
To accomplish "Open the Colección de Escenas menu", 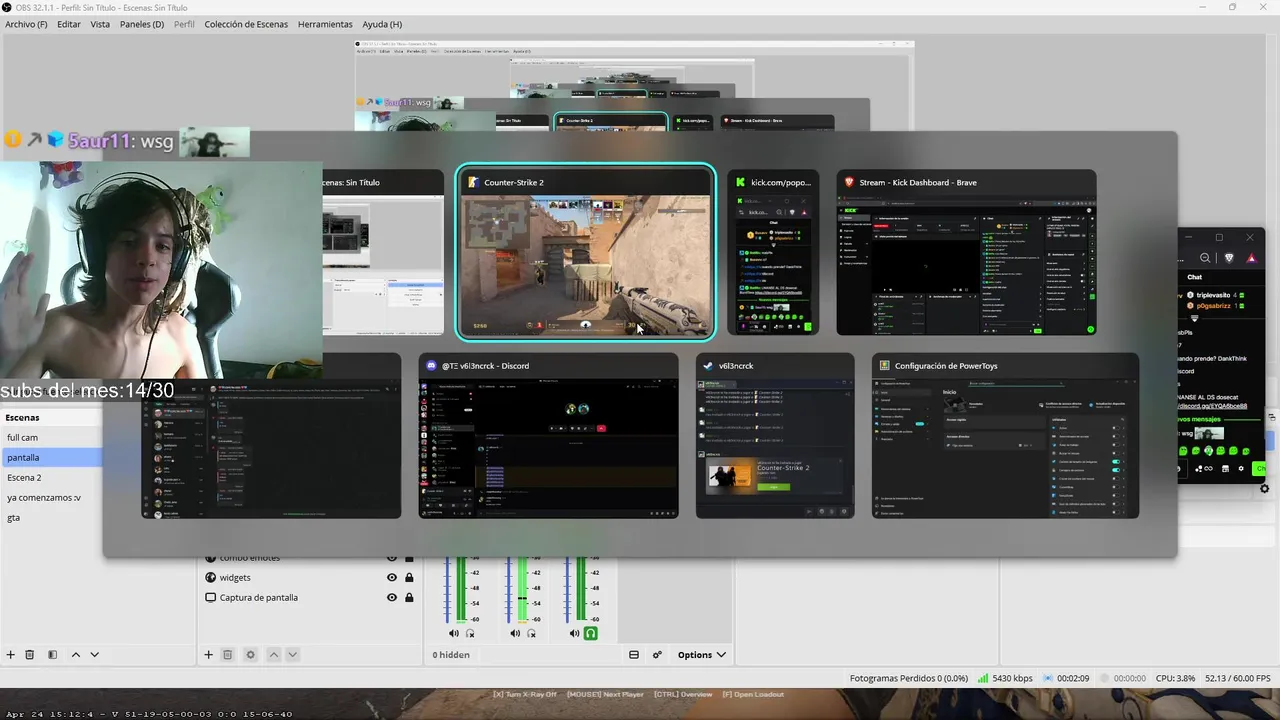I will (246, 24).
